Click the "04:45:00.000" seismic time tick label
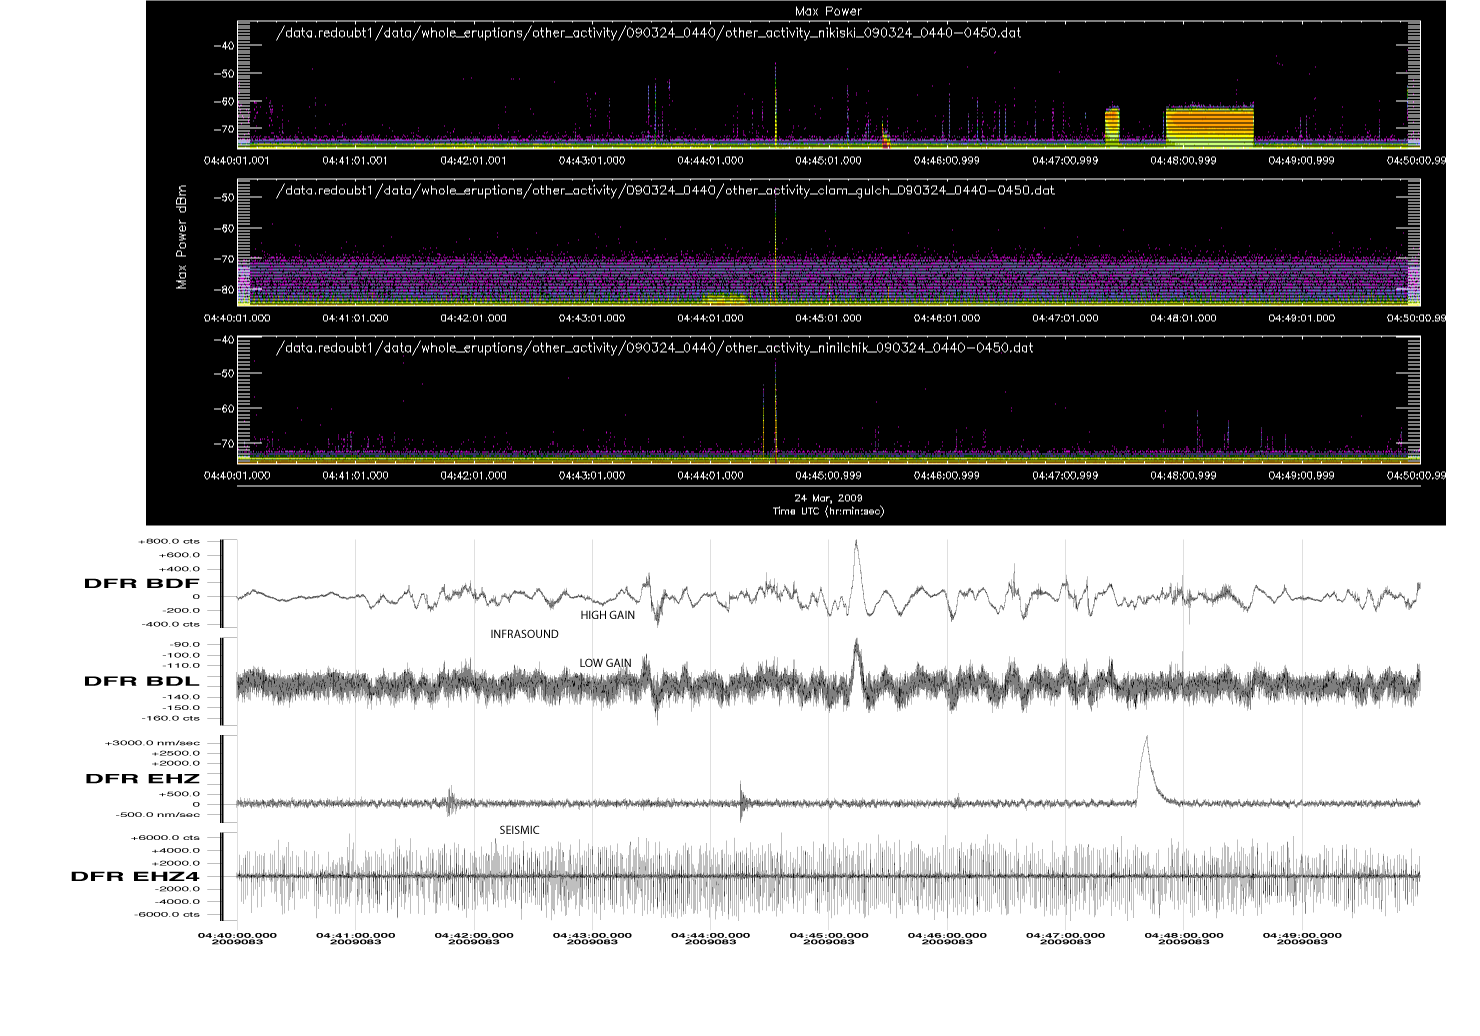The image size is (1480, 1036). 829,935
